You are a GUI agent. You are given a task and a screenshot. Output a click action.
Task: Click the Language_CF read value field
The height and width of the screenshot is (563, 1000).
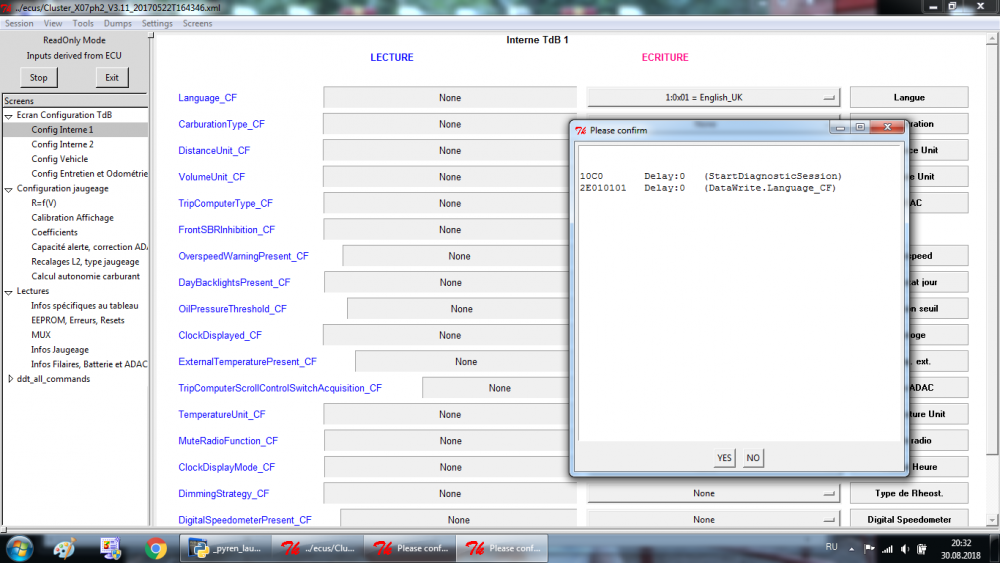(x=450, y=98)
